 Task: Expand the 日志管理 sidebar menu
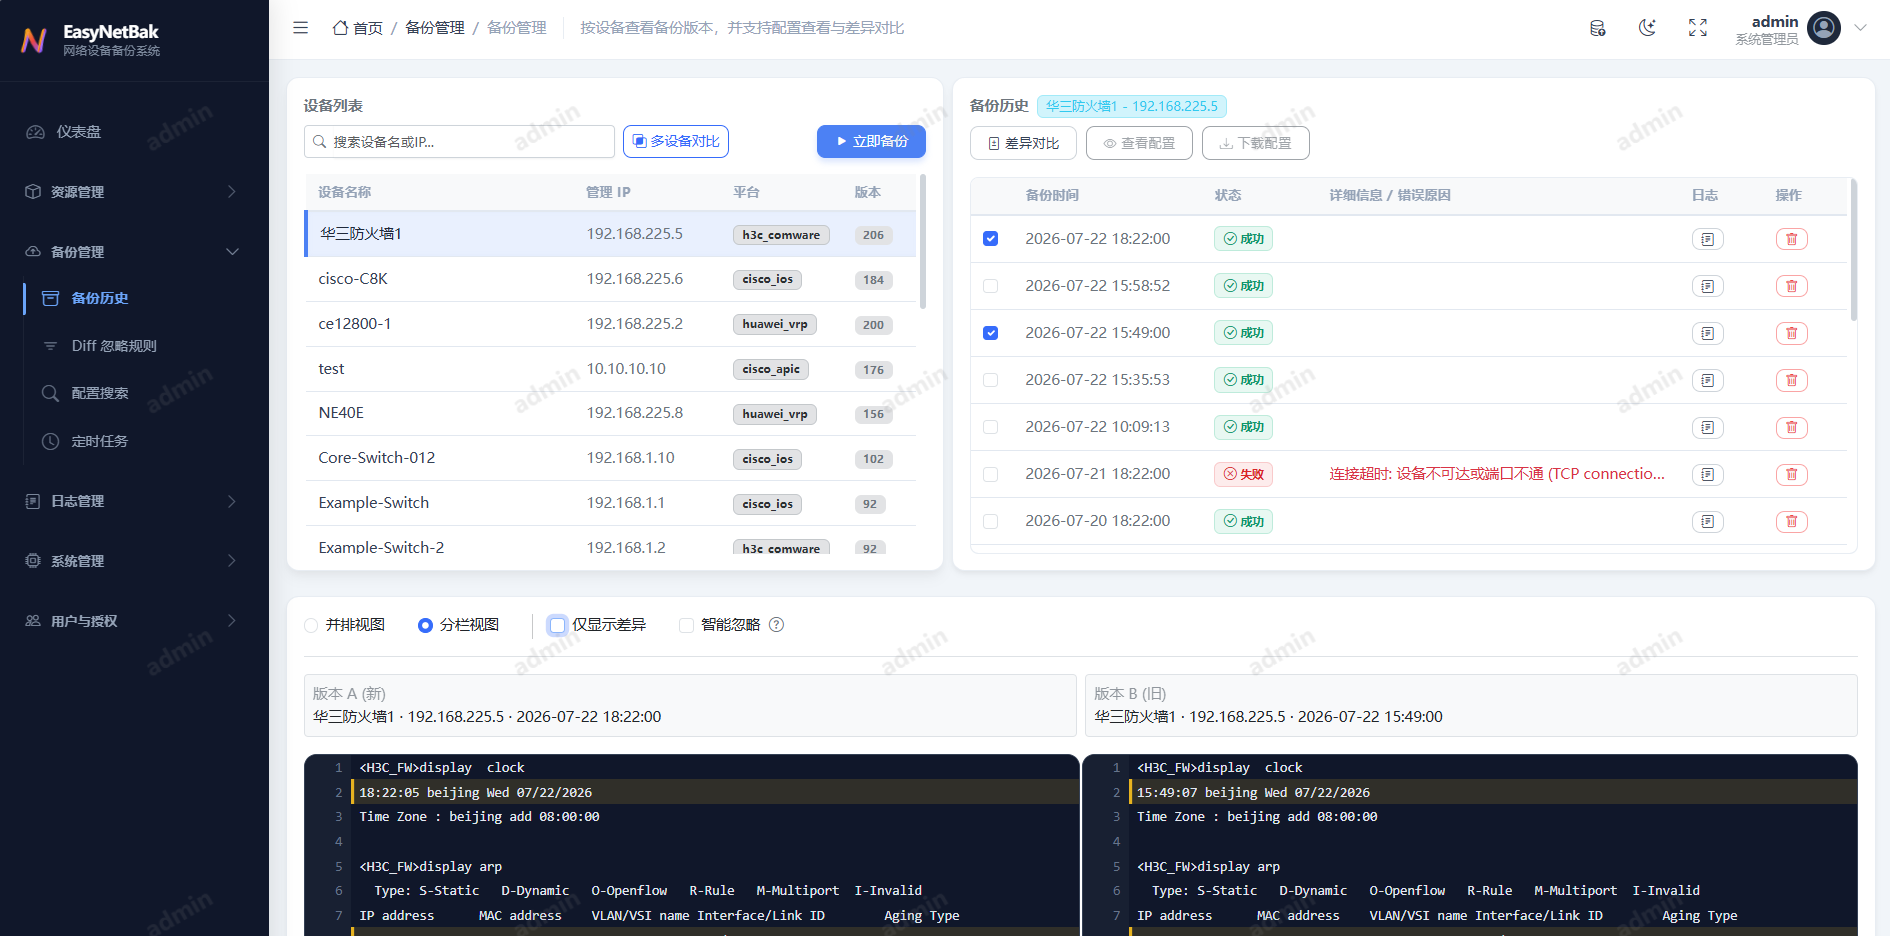coord(134,501)
